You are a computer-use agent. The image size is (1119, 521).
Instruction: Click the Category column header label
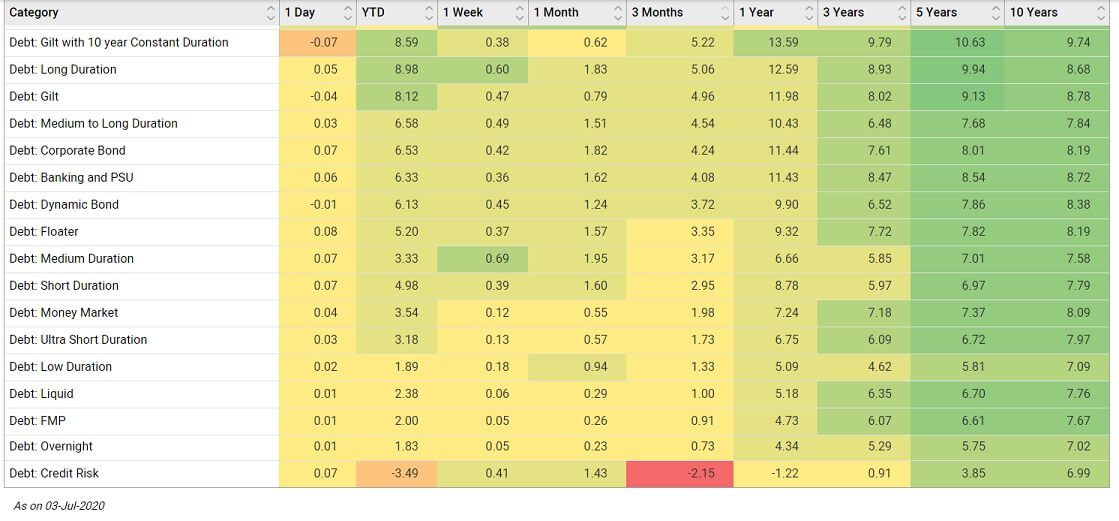[34, 13]
